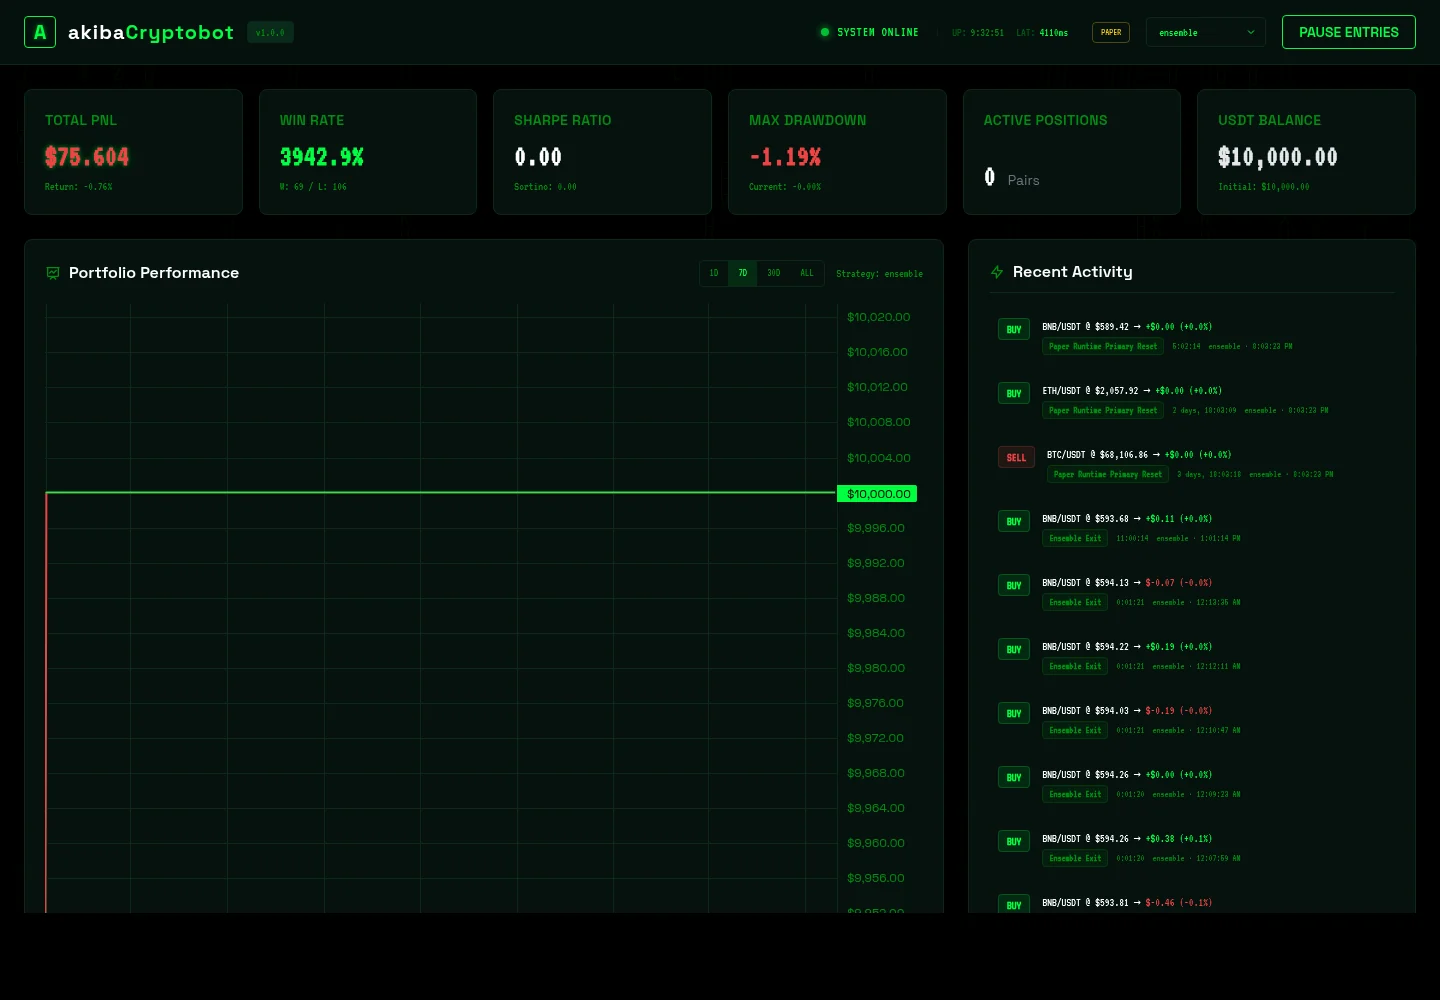Click the 'UP: 9:32:51' uptime text
Viewport: 1440px width, 1000px height.
coord(978,32)
